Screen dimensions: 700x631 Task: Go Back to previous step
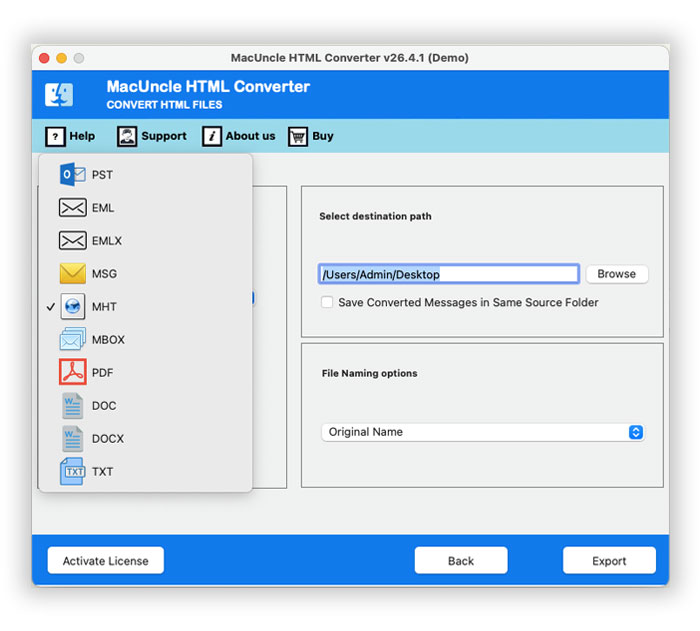click(x=461, y=560)
